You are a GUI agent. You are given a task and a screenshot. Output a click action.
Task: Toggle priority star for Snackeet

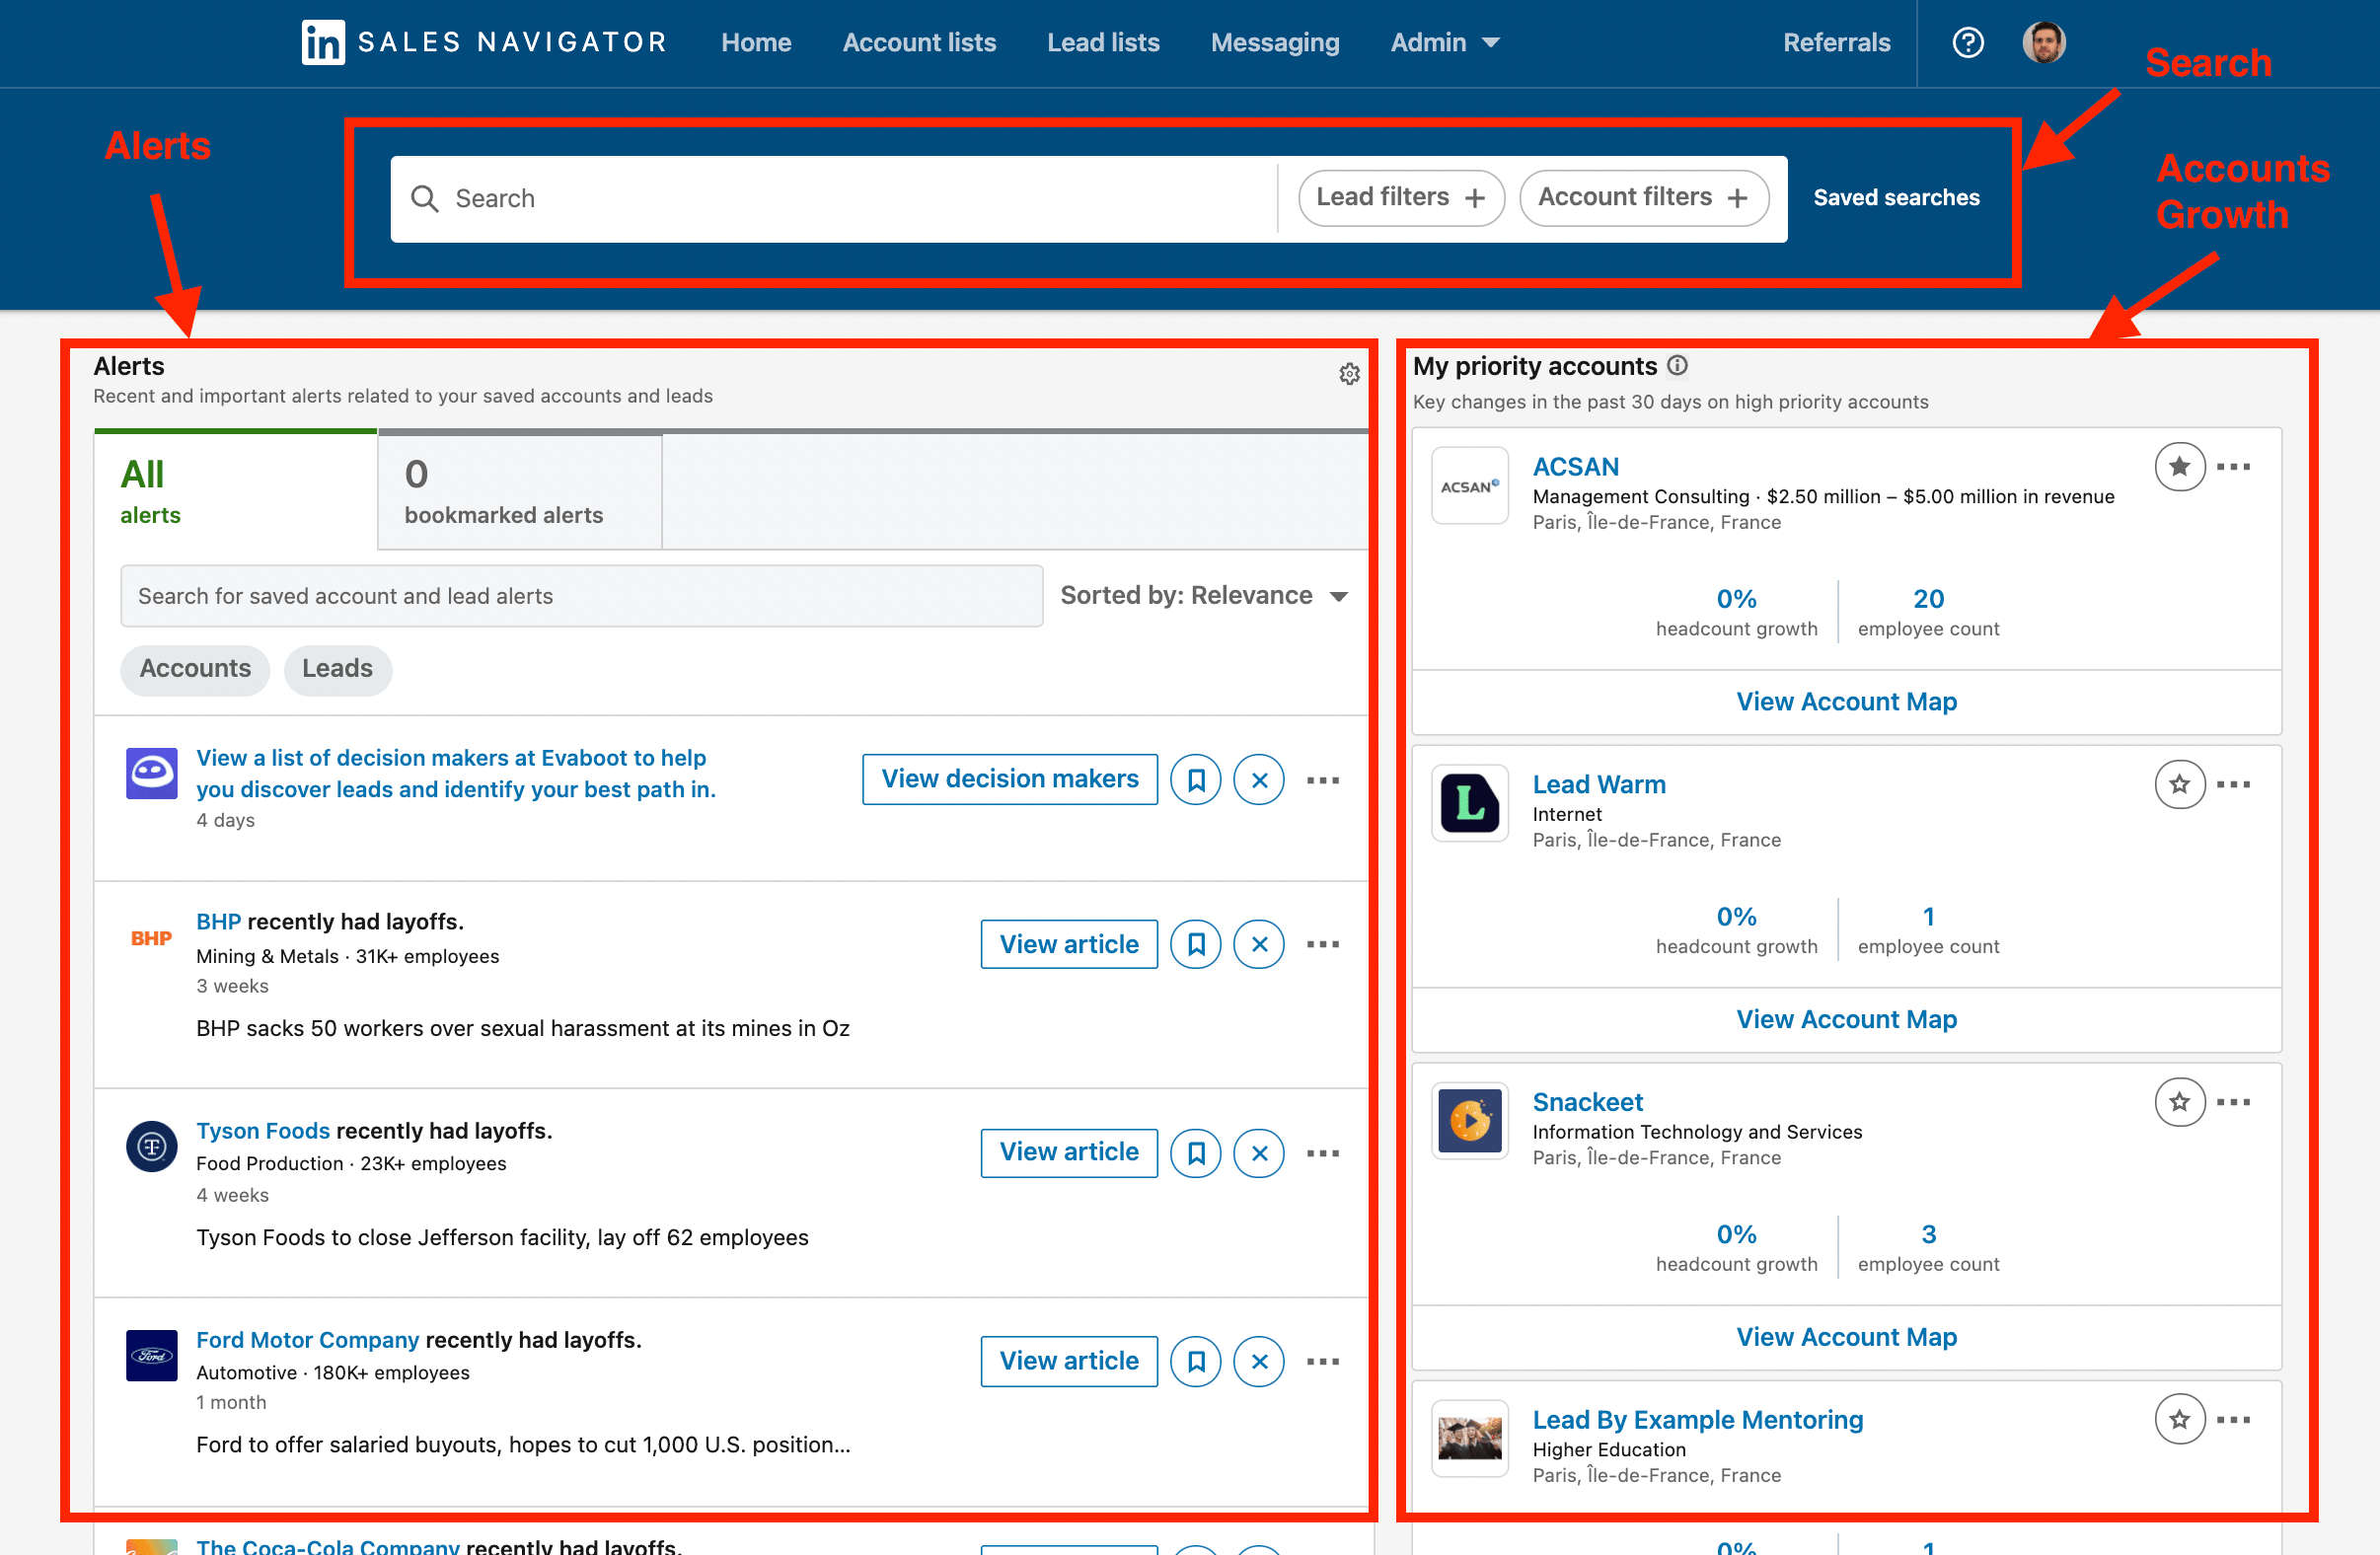click(2179, 1101)
